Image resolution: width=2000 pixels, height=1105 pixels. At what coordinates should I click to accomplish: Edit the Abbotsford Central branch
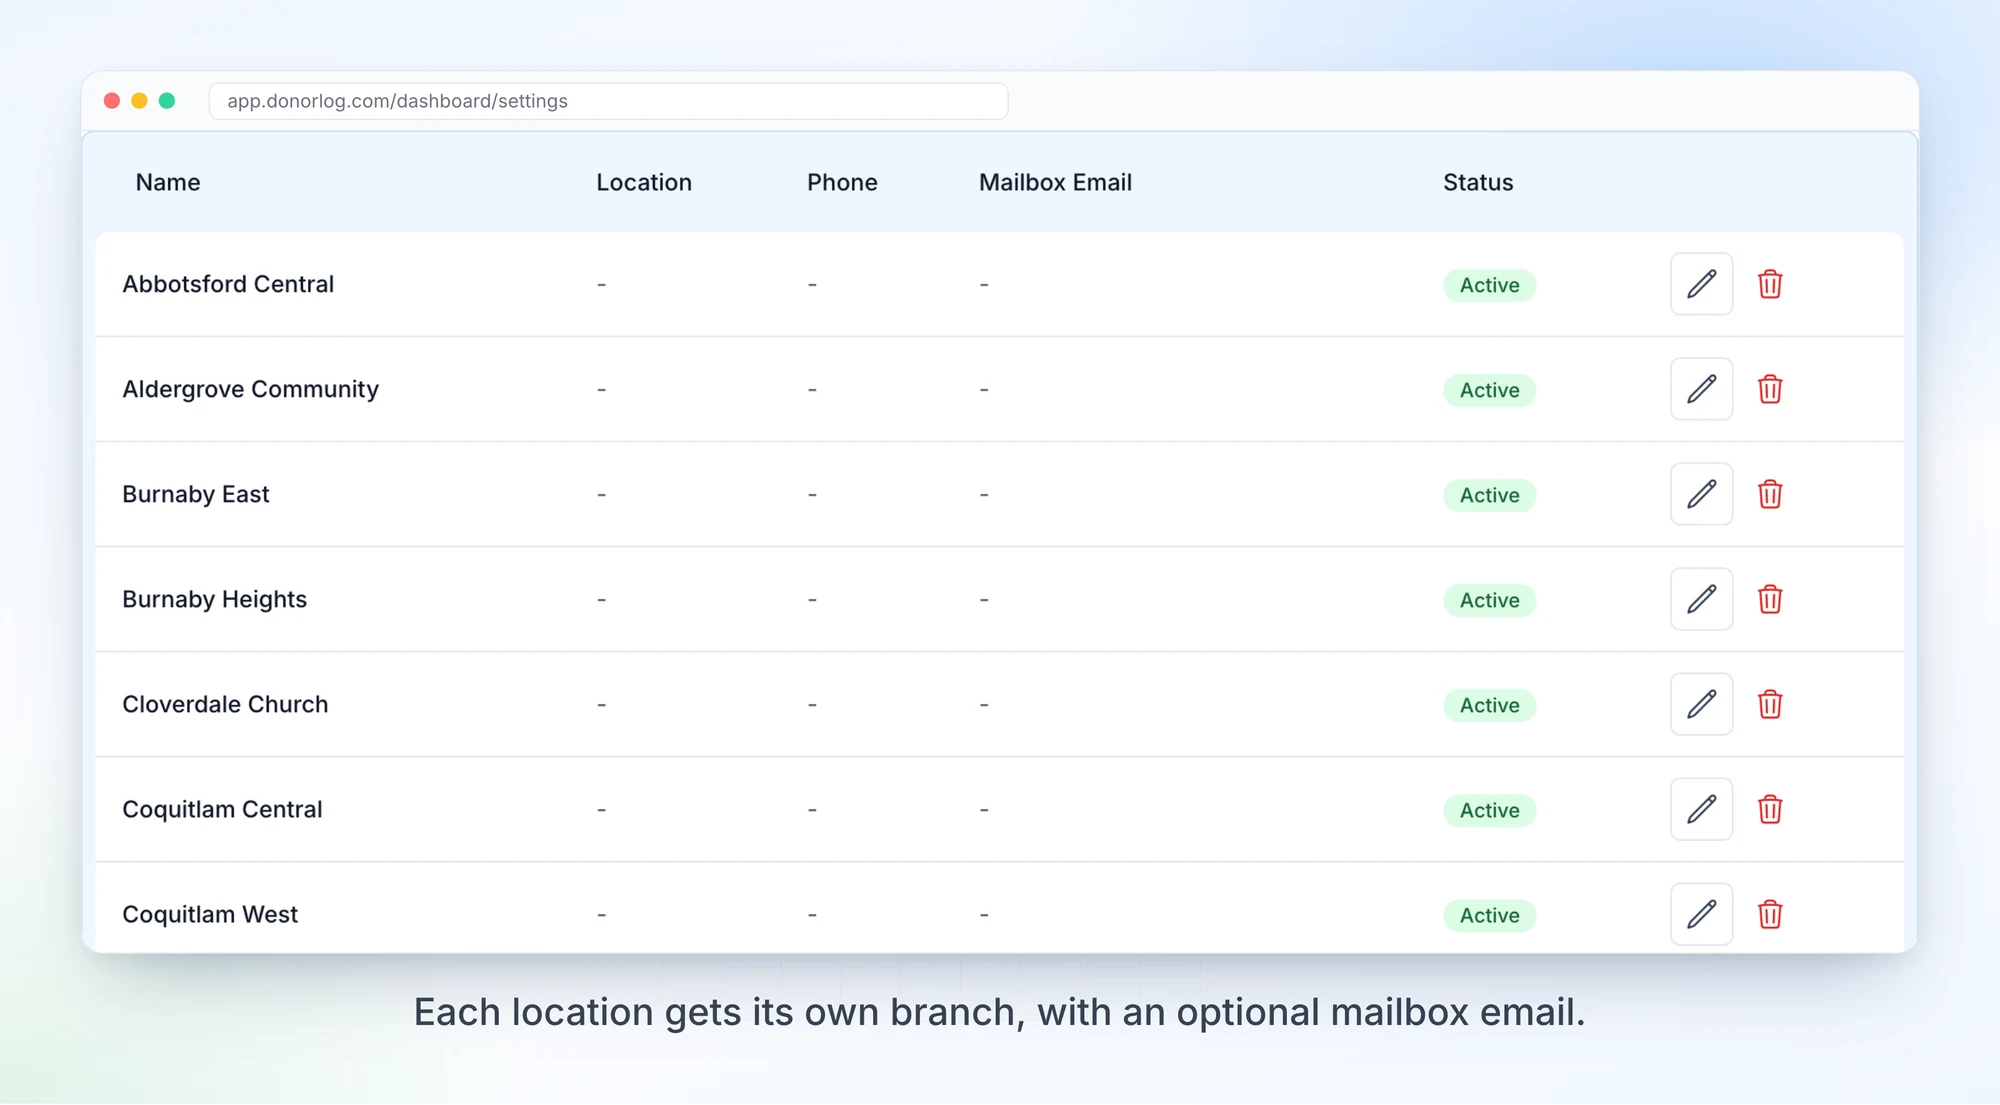point(1701,284)
